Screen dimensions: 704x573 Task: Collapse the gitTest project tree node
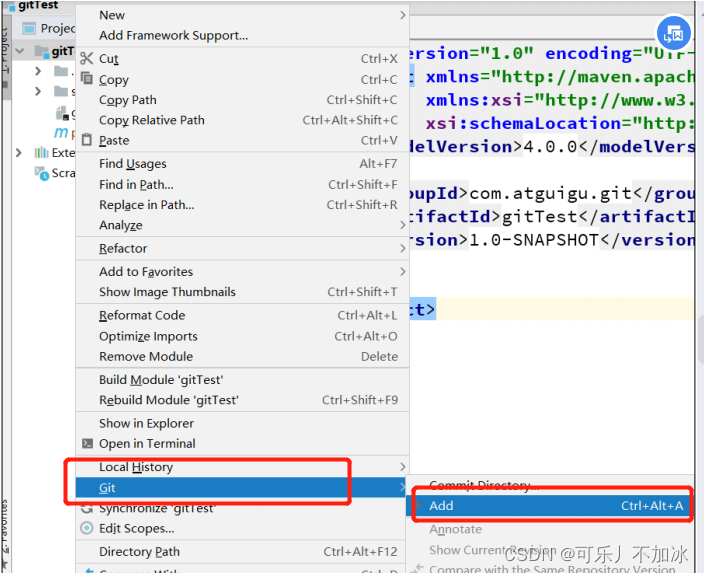point(20,51)
